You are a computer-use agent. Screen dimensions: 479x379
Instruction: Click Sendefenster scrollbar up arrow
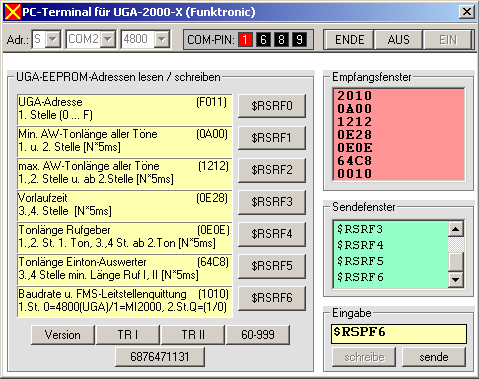point(456,229)
